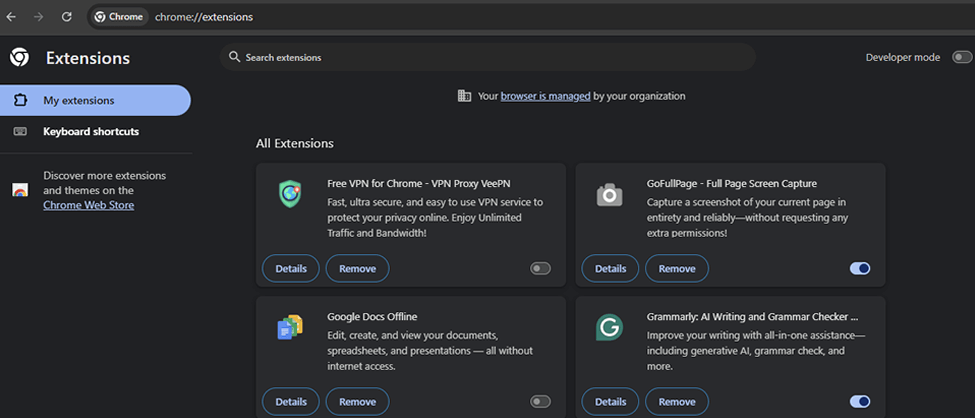Viewport: 975px width, 418px height.
Task: Click the 'Grammarly: AI Writing and Grammar Checker' title
Action: pos(752,317)
